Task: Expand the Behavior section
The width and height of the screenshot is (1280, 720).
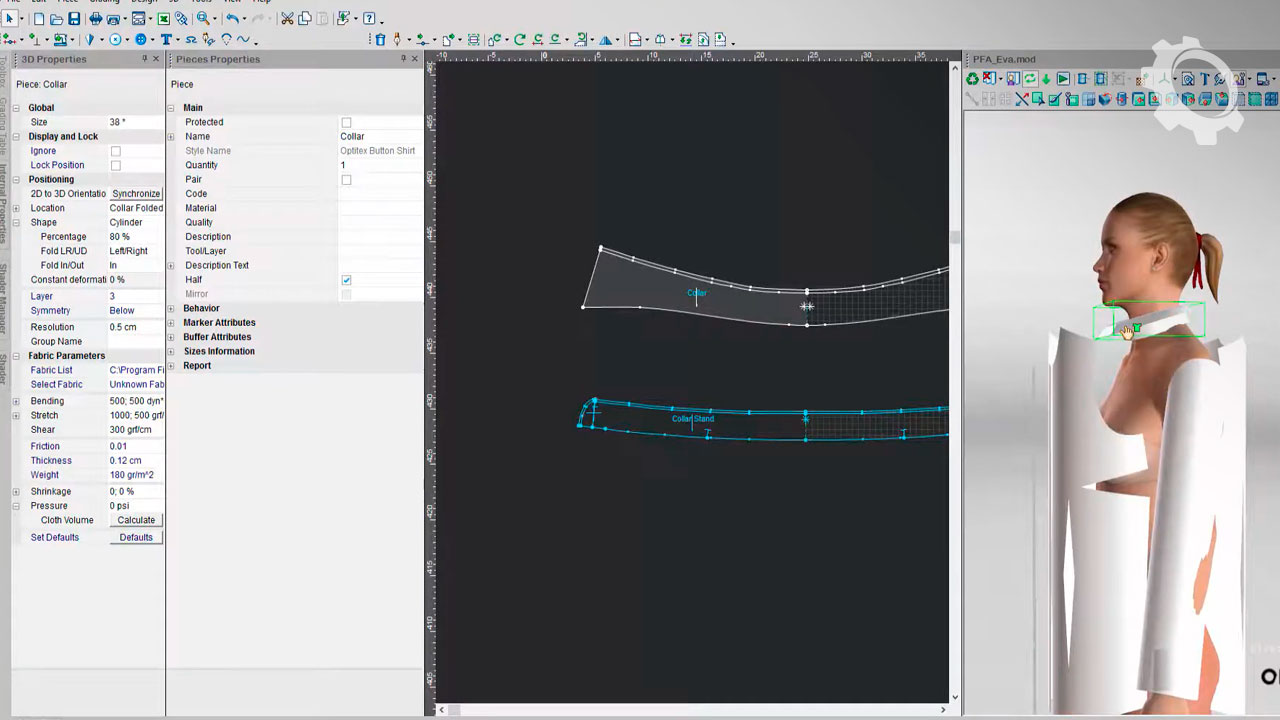Action: coord(171,309)
